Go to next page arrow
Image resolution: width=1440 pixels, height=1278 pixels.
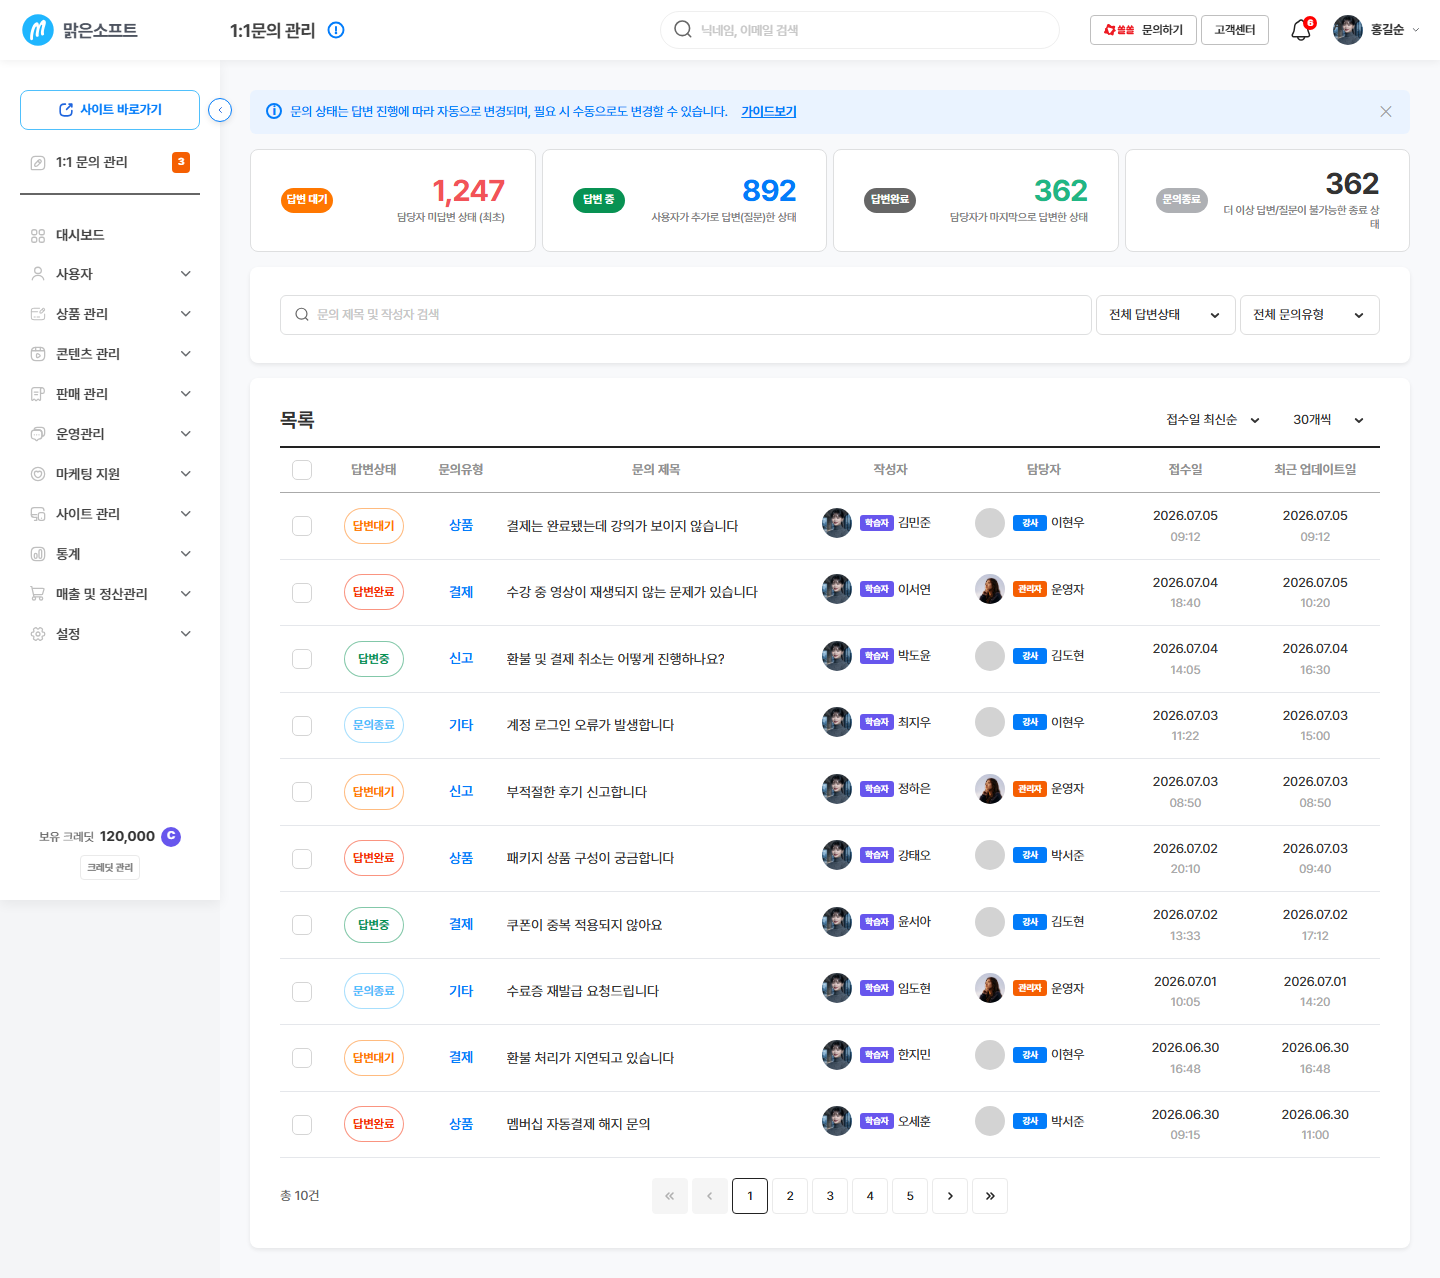[x=950, y=1196]
